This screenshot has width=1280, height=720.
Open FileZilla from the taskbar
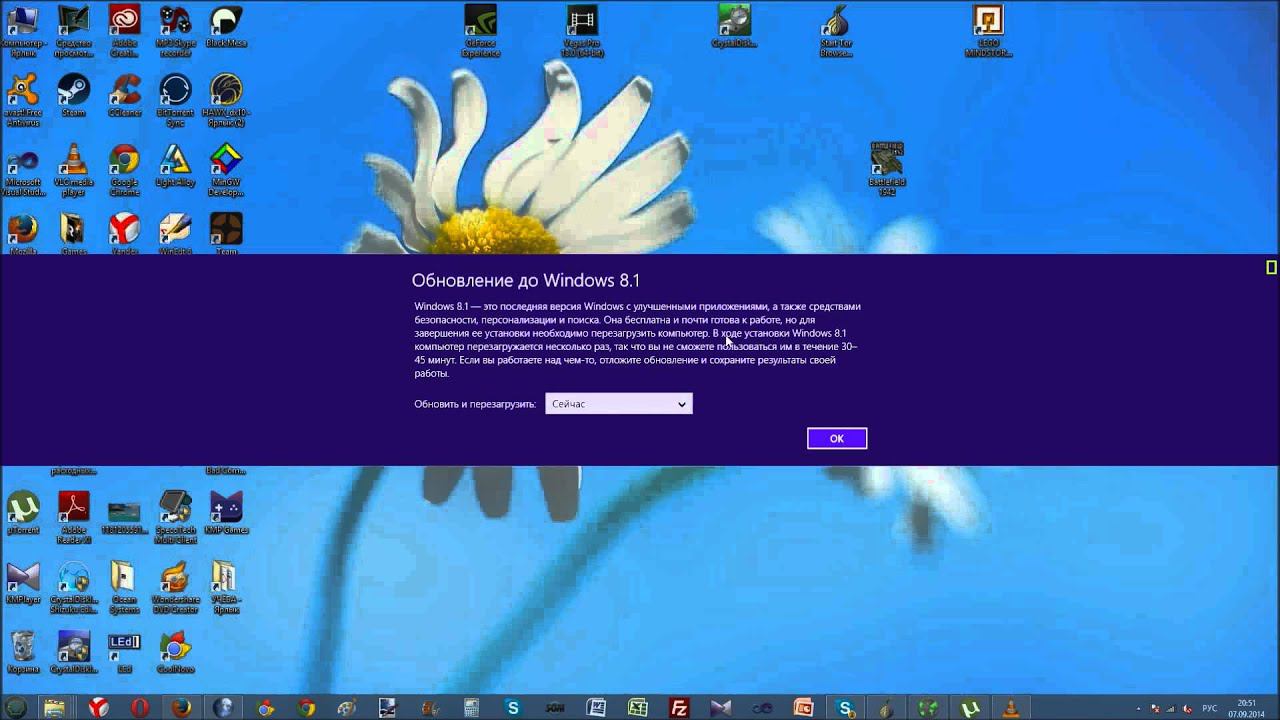point(679,708)
